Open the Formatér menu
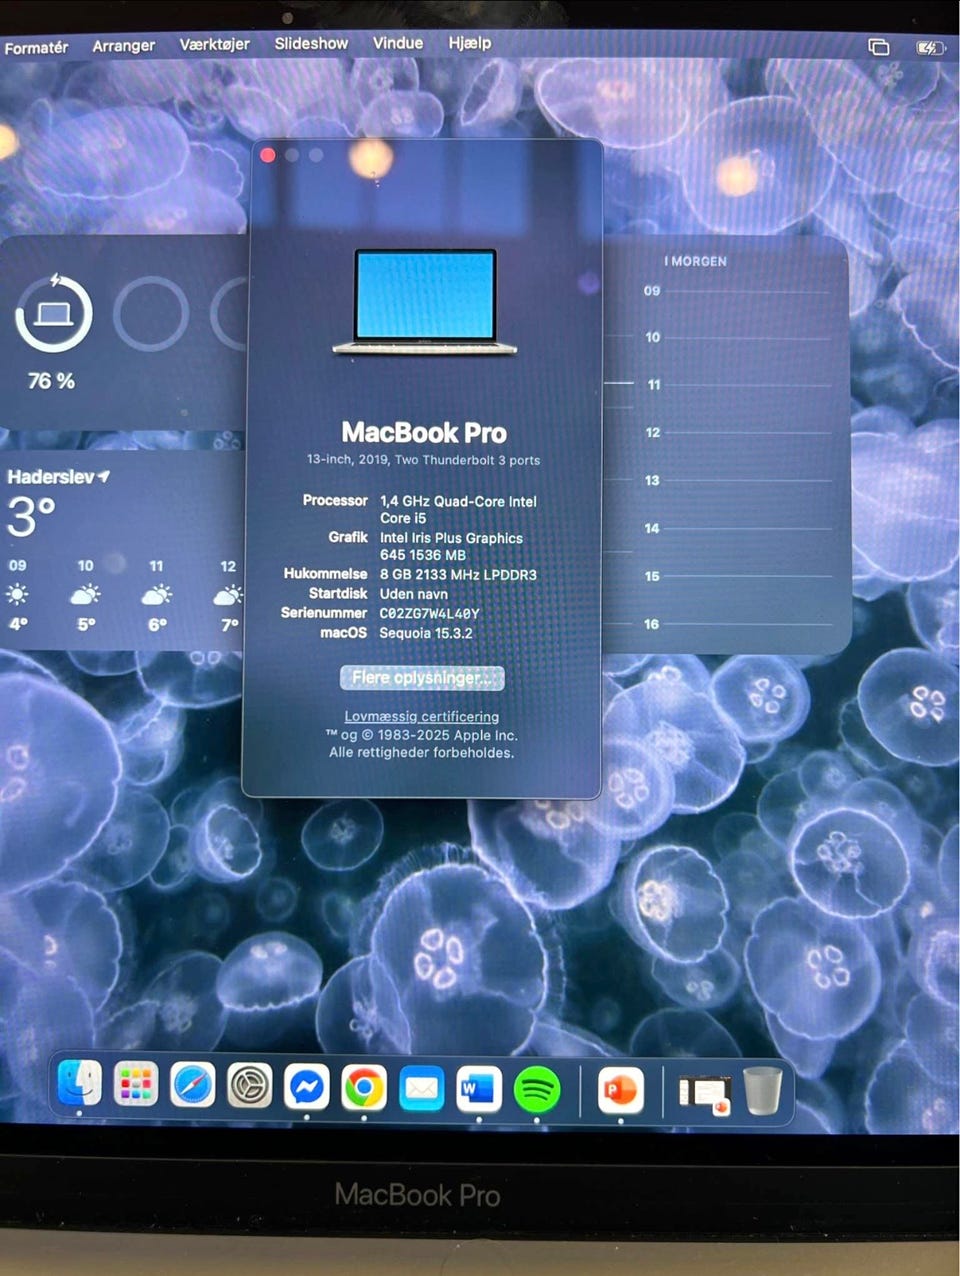The width and height of the screenshot is (960, 1276). coord(36,47)
